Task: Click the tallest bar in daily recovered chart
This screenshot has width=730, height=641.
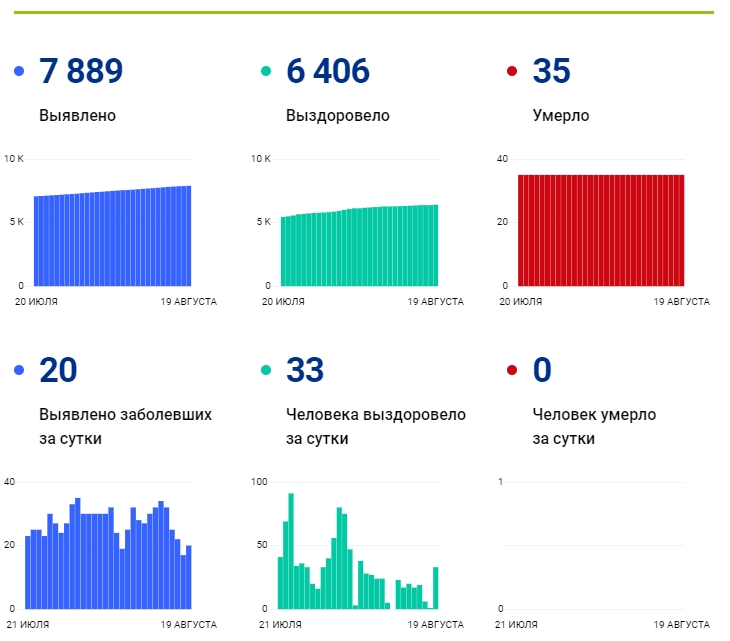Action: point(291,551)
